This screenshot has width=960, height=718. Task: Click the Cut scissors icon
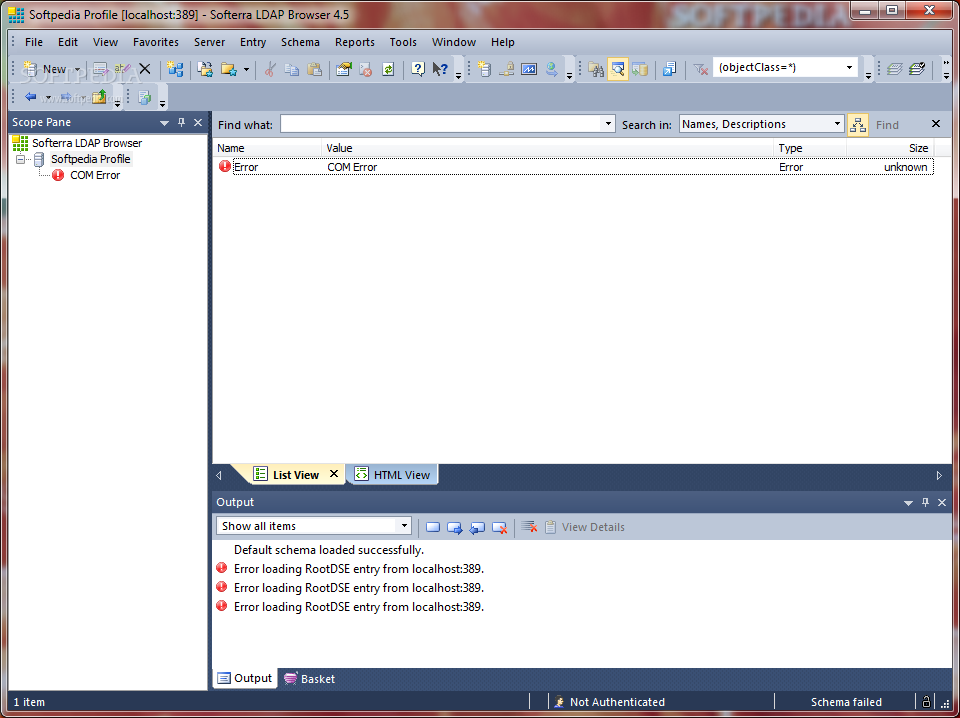point(269,69)
